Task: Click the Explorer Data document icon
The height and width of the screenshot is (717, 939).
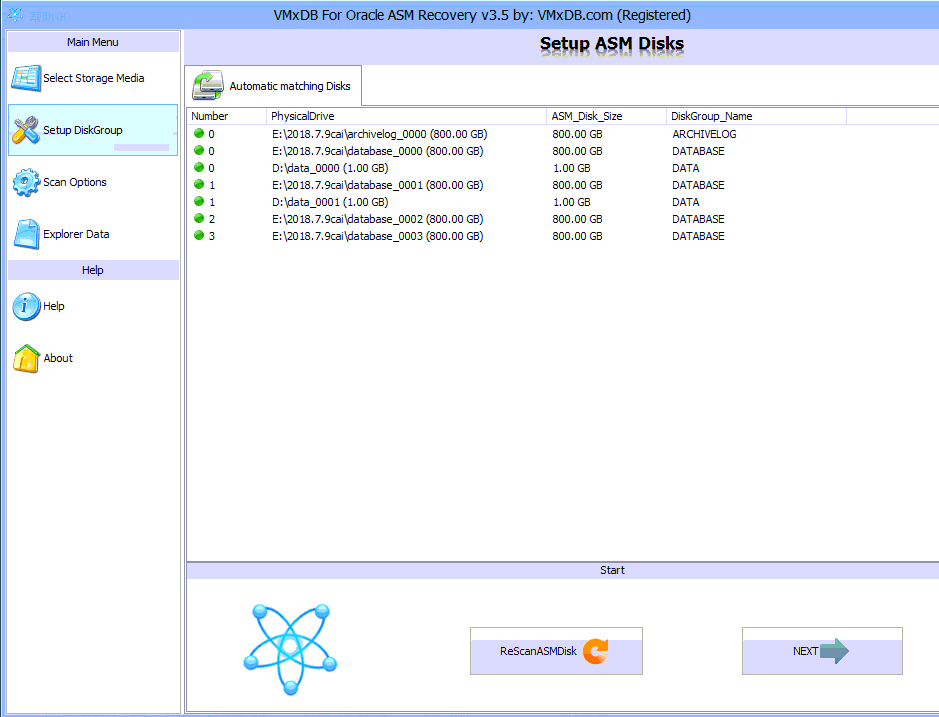Action: 26,234
